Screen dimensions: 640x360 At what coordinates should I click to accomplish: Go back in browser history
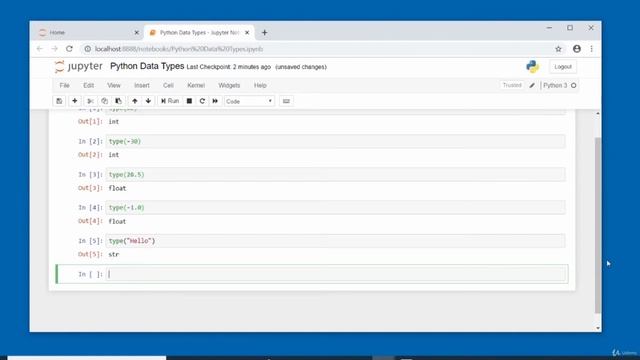(x=40, y=49)
